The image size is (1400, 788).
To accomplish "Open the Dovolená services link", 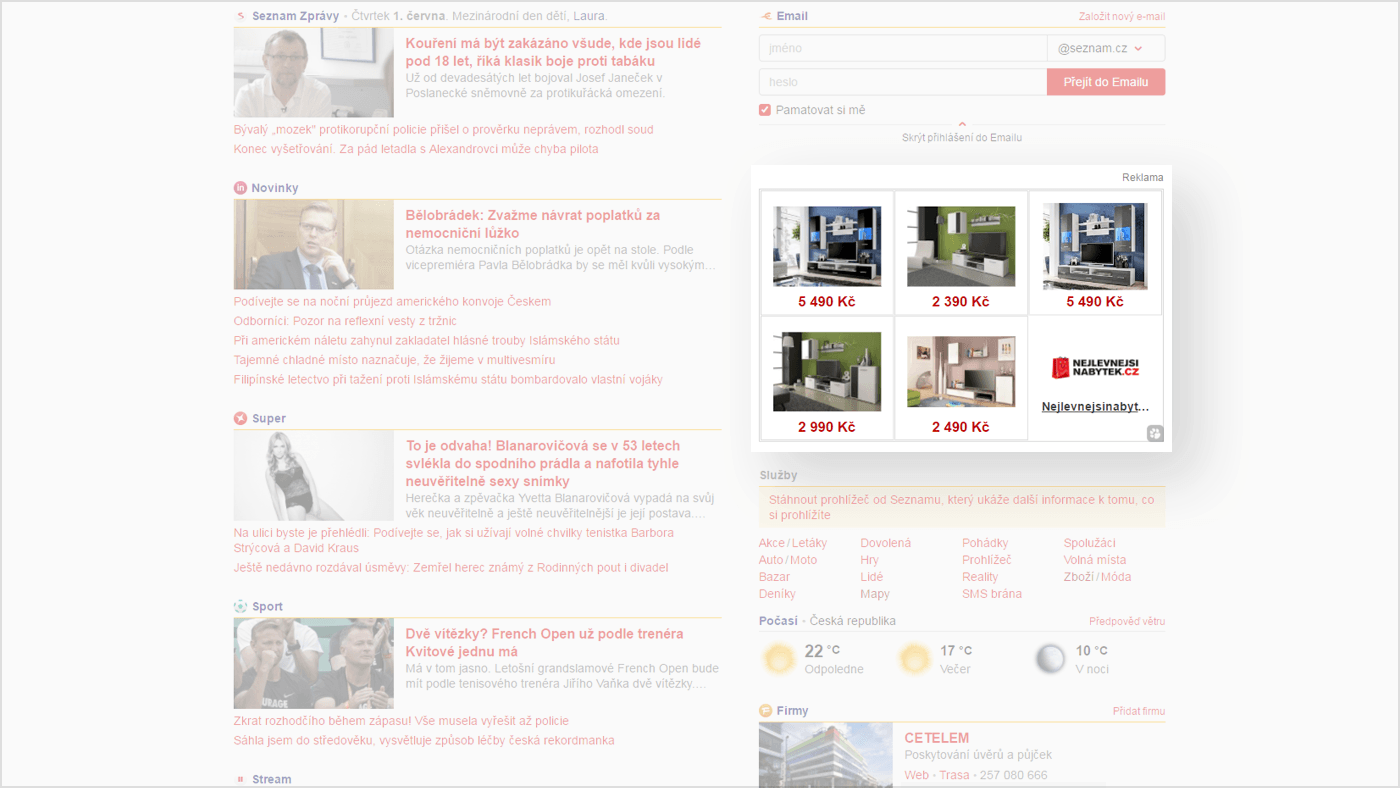I will pyautogui.click(x=886, y=543).
